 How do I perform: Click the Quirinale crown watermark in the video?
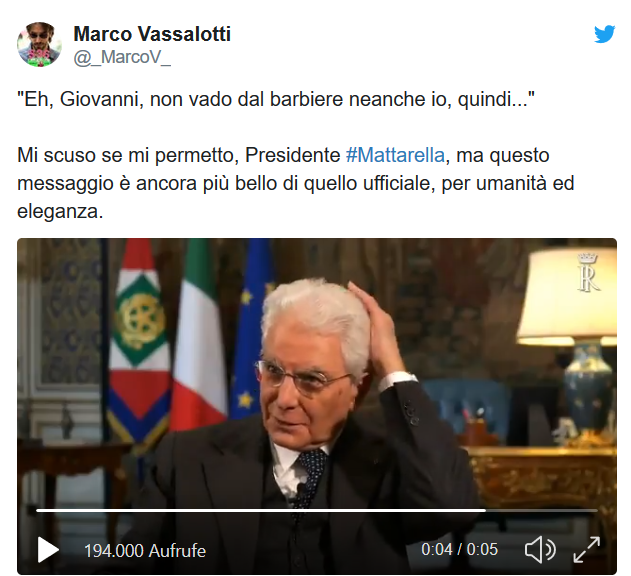(x=588, y=272)
